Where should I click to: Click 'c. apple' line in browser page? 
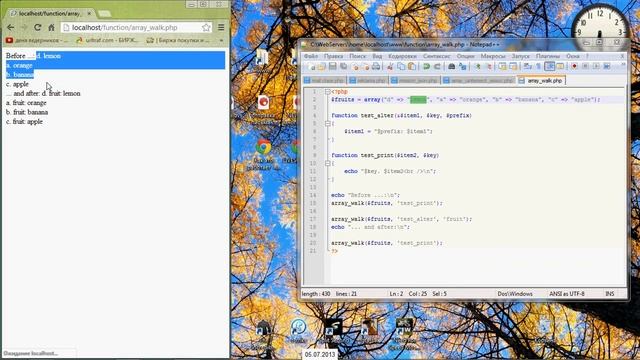pyautogui.click(x=17, y=84)
